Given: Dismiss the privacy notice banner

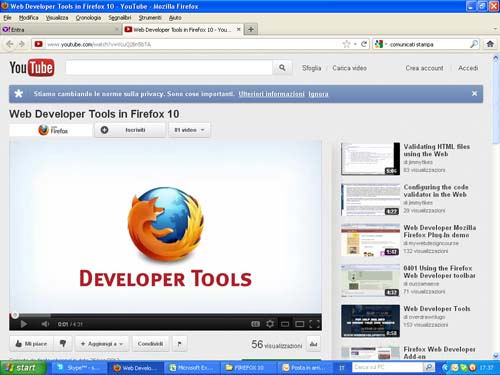Looking at the screenshot, I should pos(474,94).
